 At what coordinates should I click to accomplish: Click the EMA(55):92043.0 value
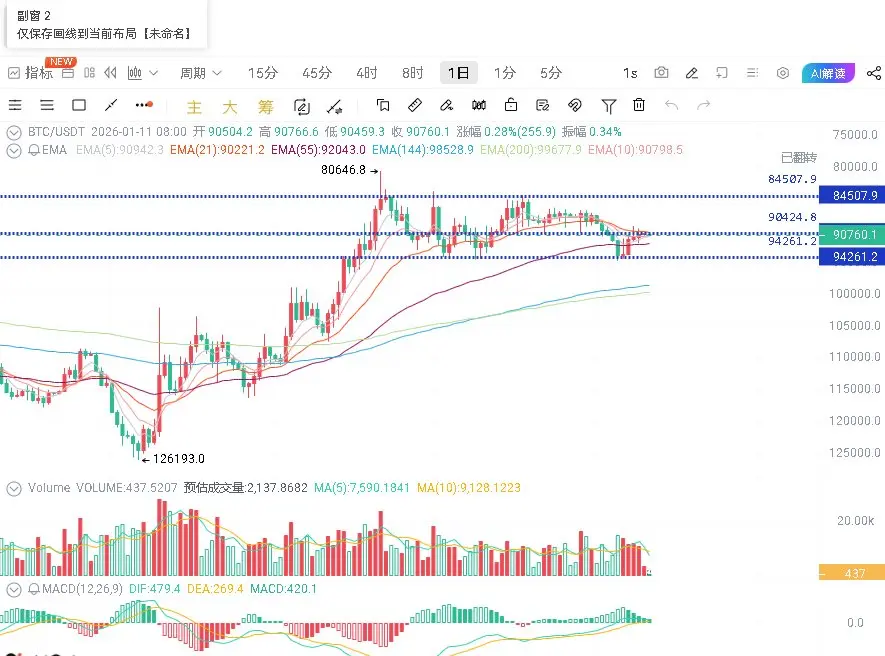tap(318, 150)
